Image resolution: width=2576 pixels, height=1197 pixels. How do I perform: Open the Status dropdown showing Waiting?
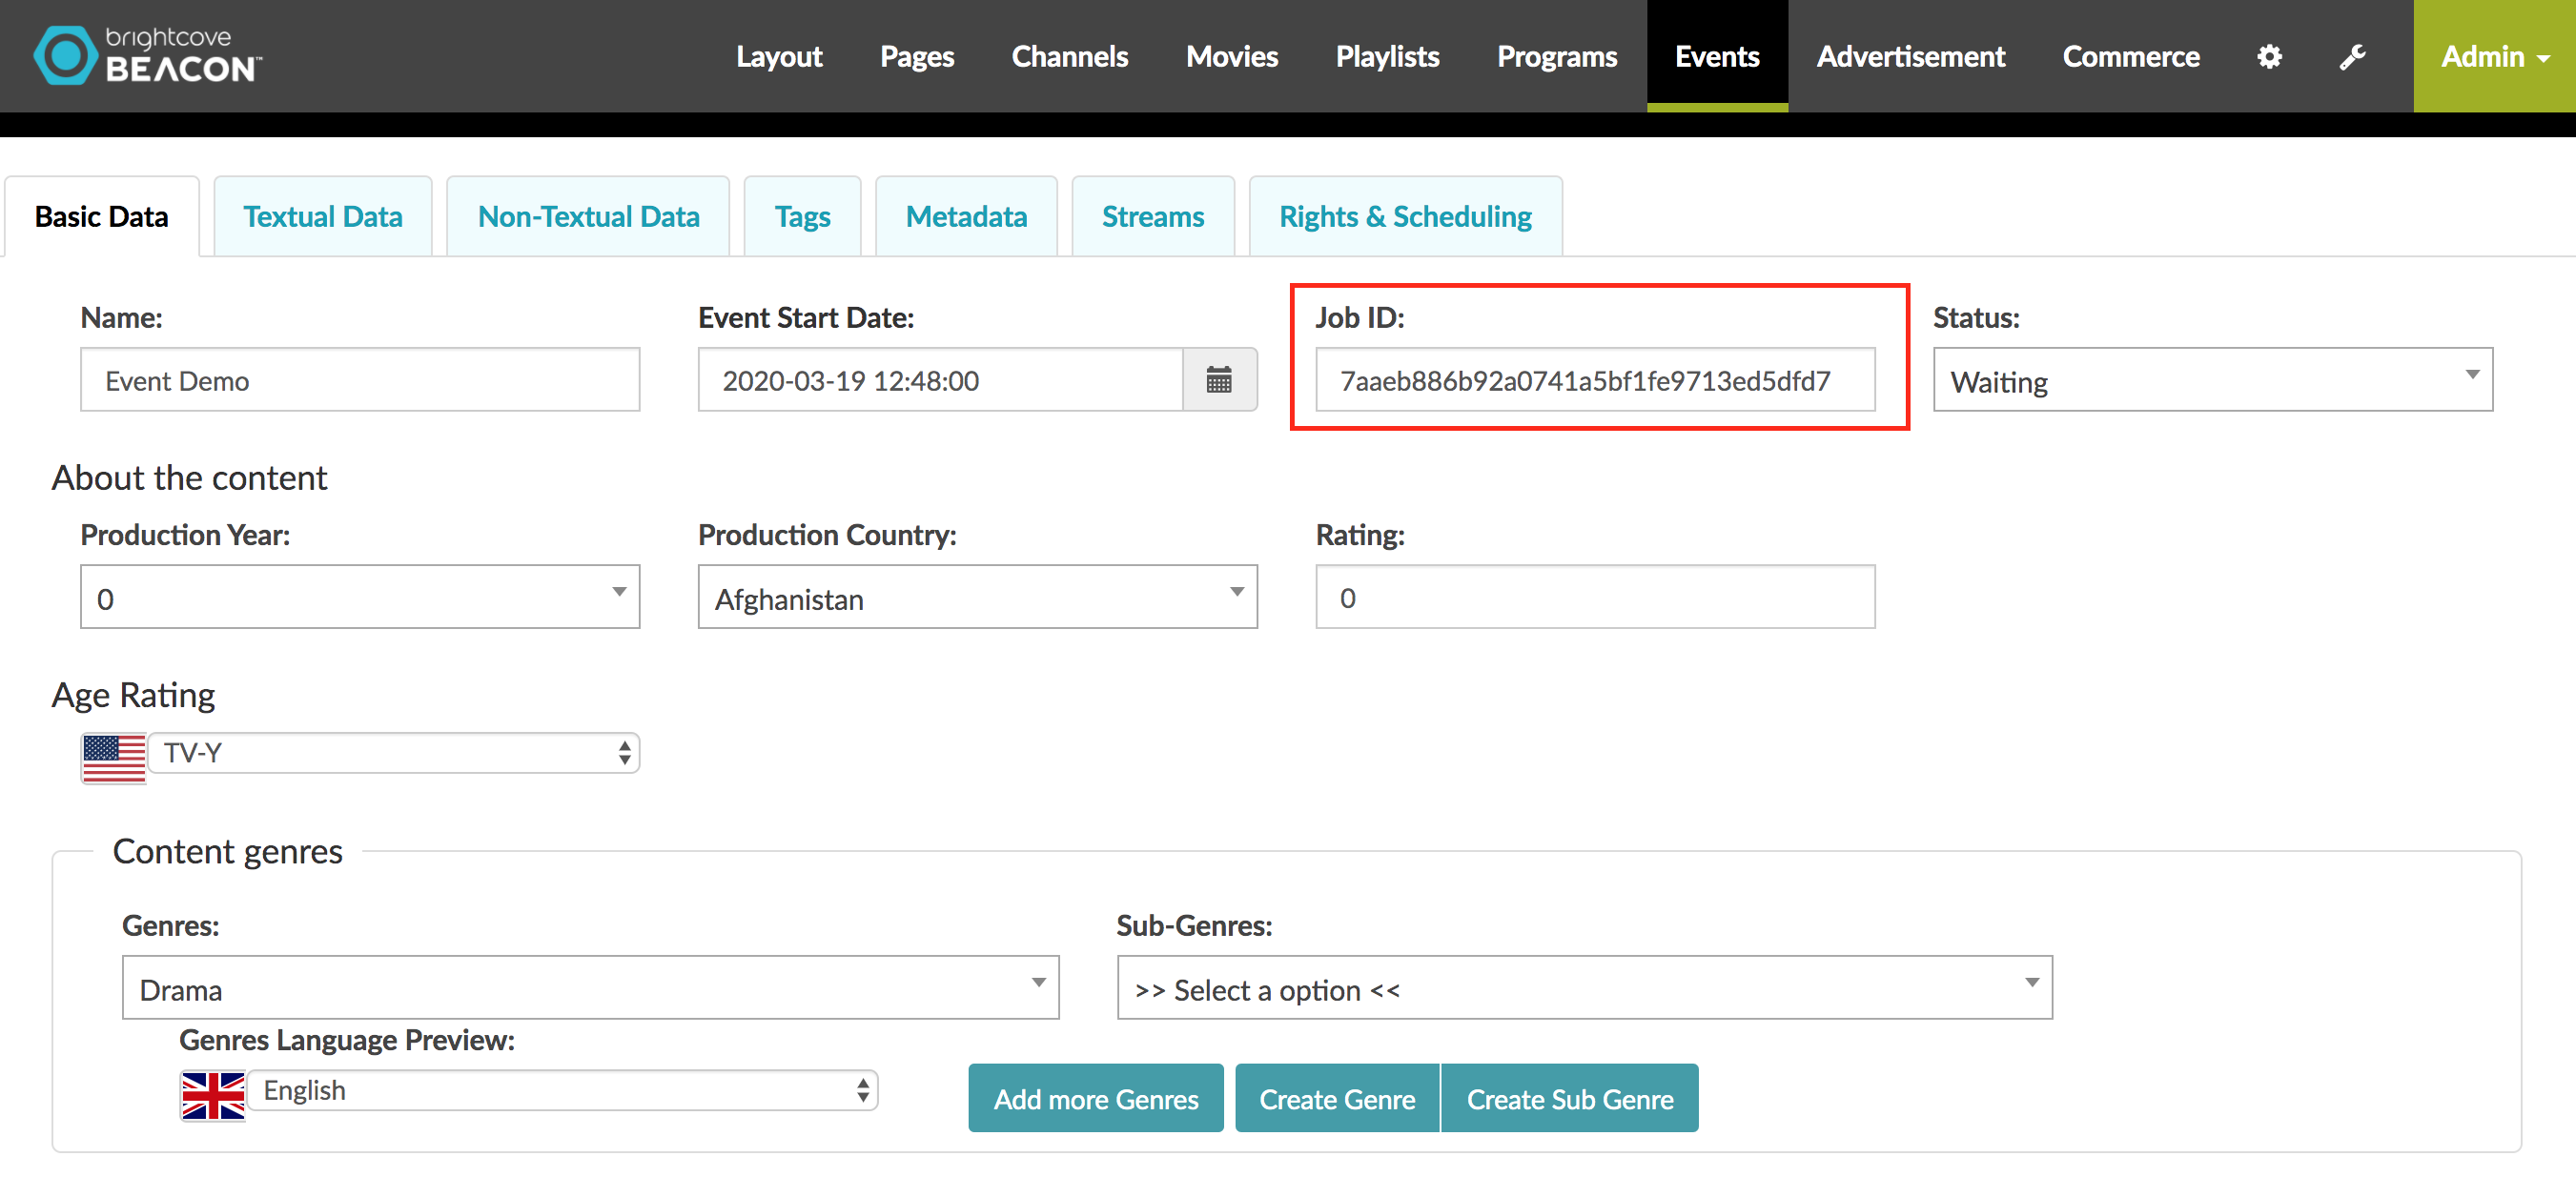tap(2212, 380)
